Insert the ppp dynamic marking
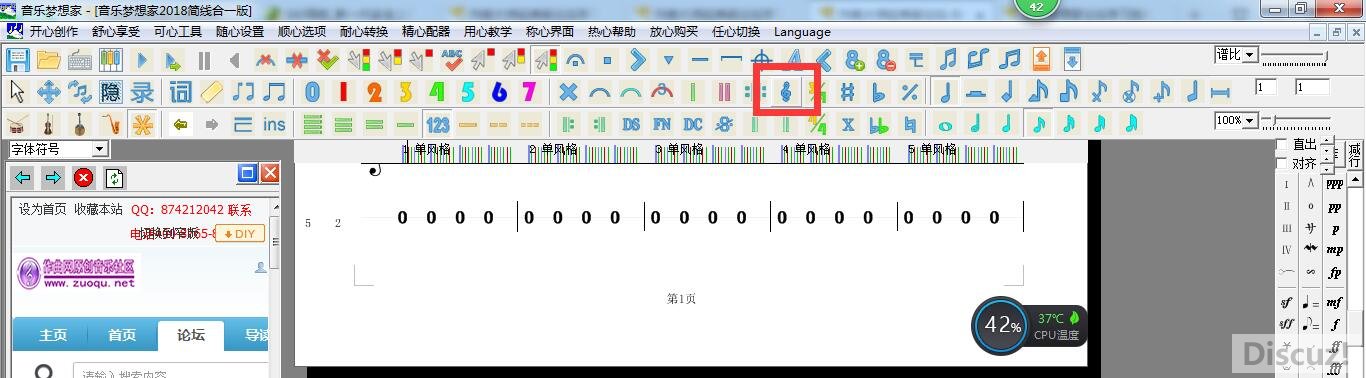 [x=1334, y=184]
